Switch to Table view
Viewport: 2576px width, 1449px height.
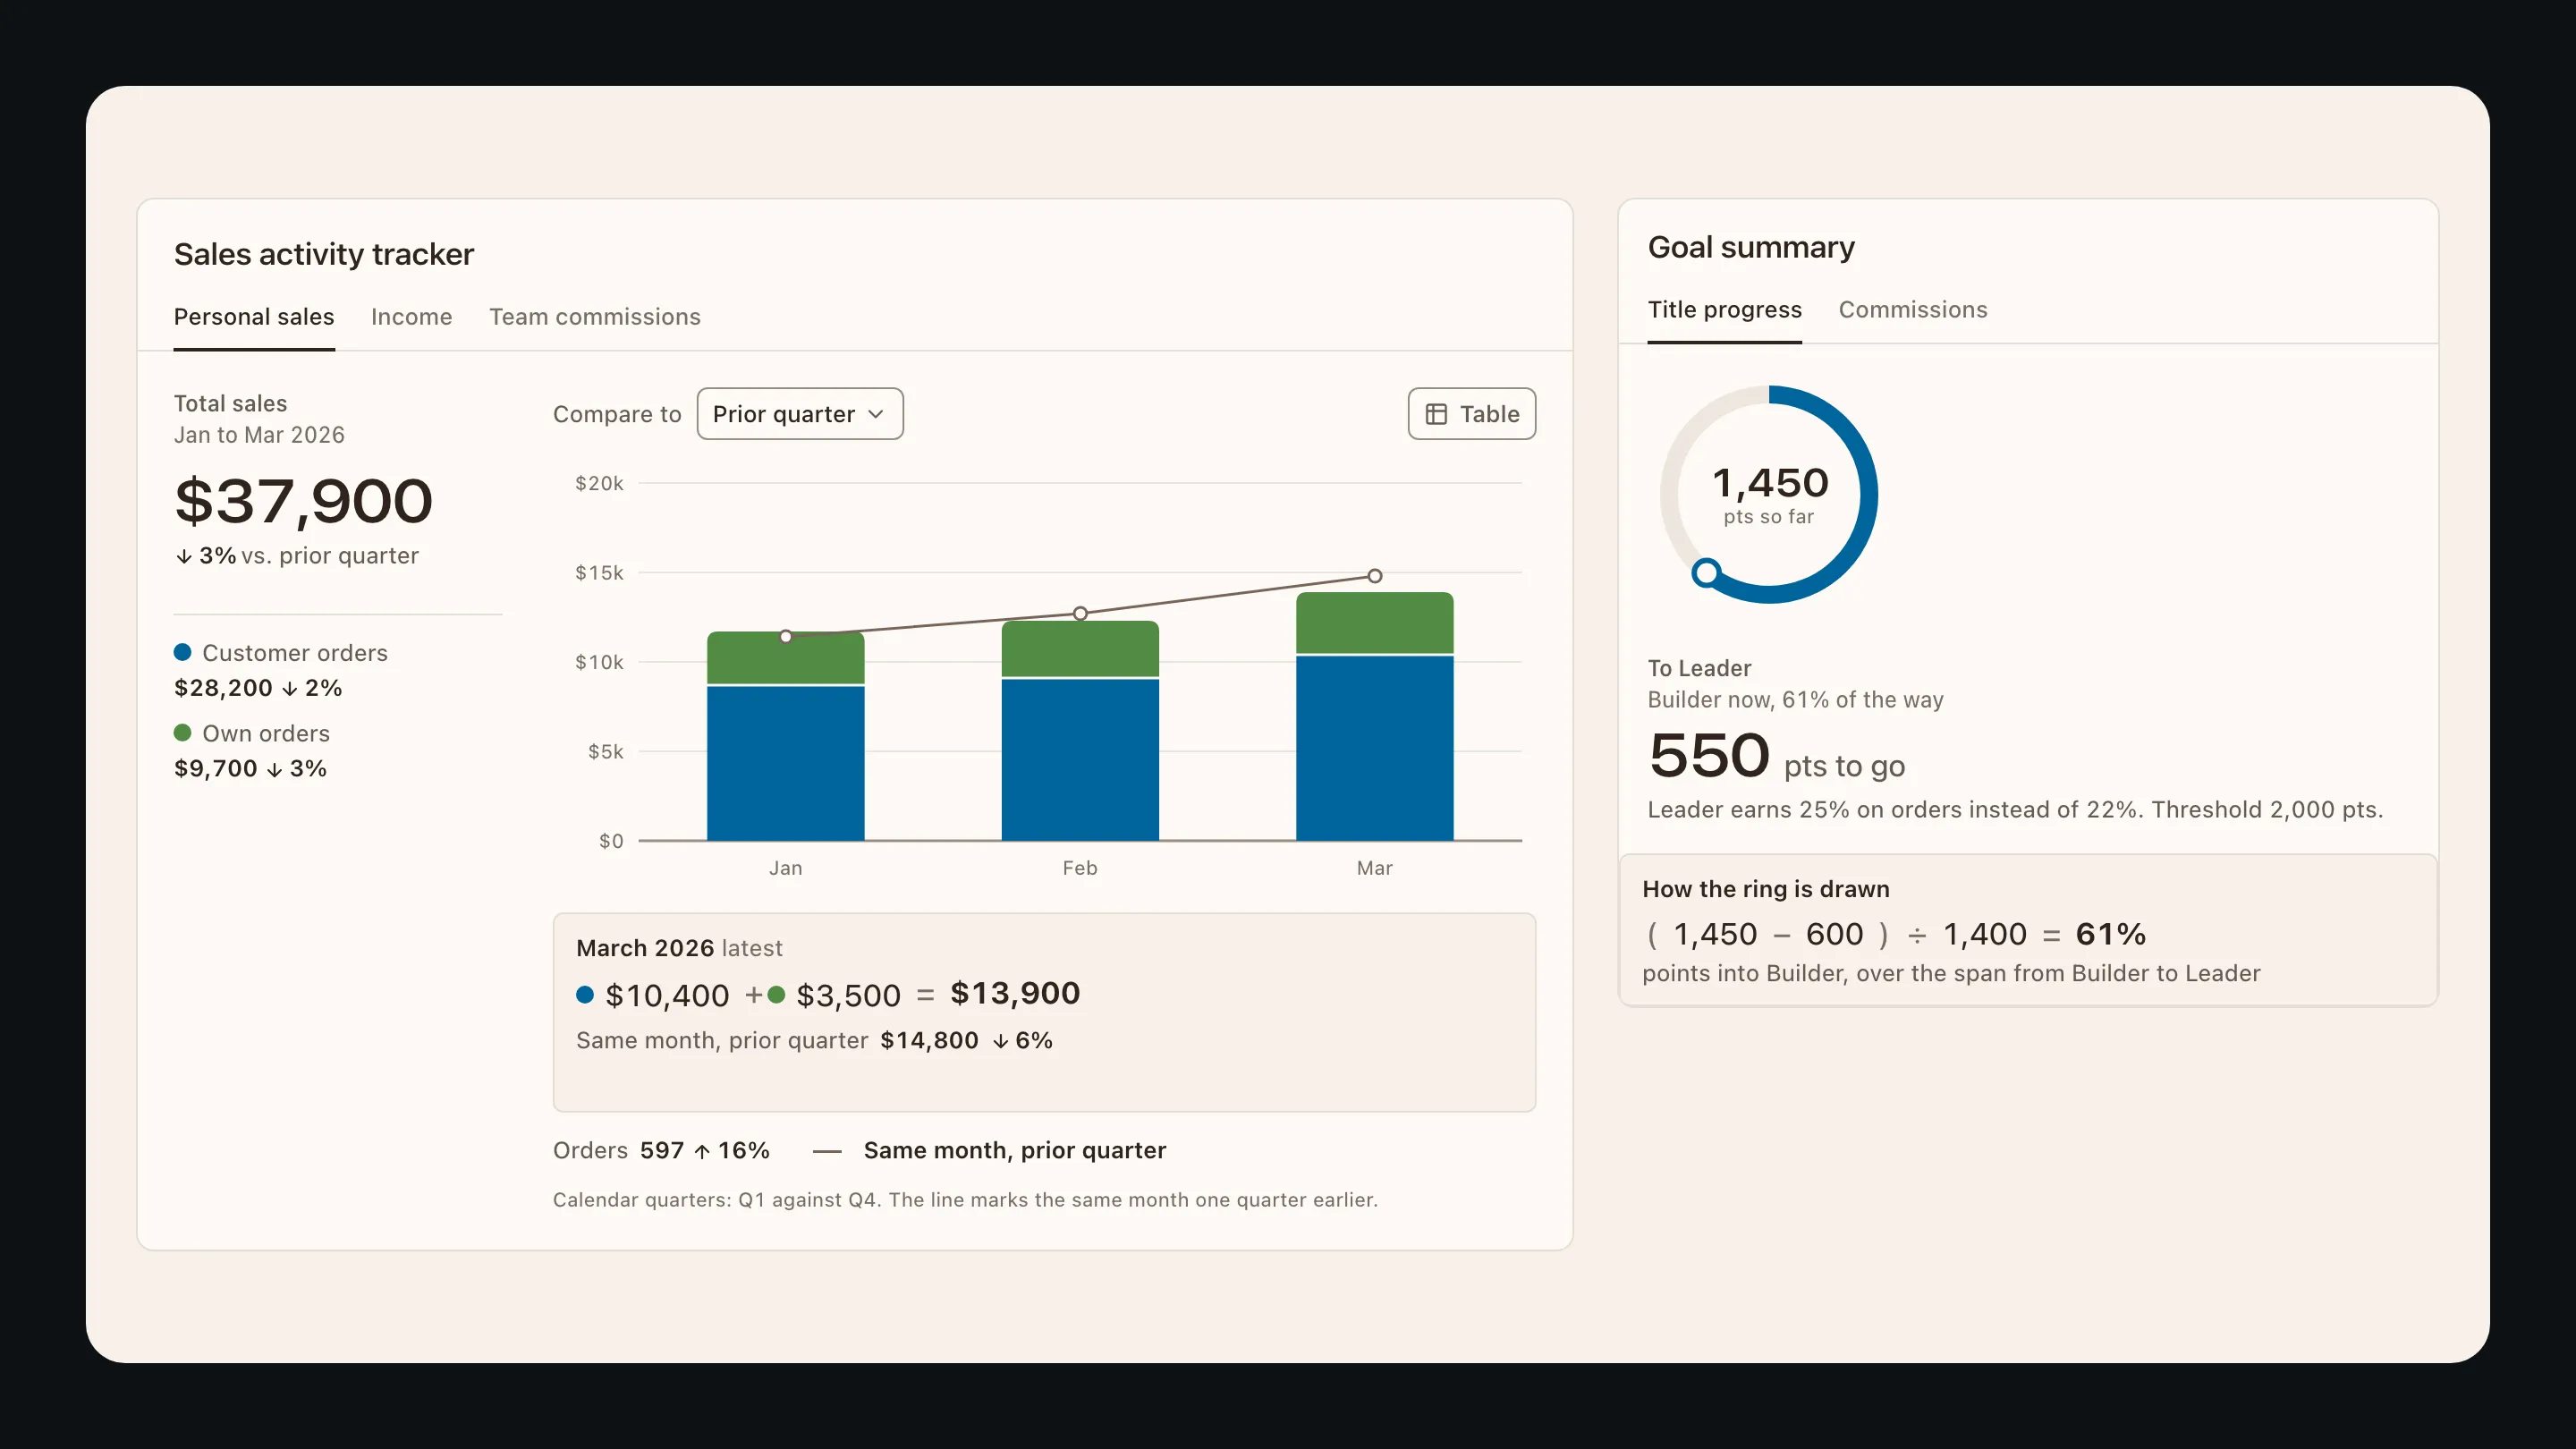click(x=1471, y=414)
